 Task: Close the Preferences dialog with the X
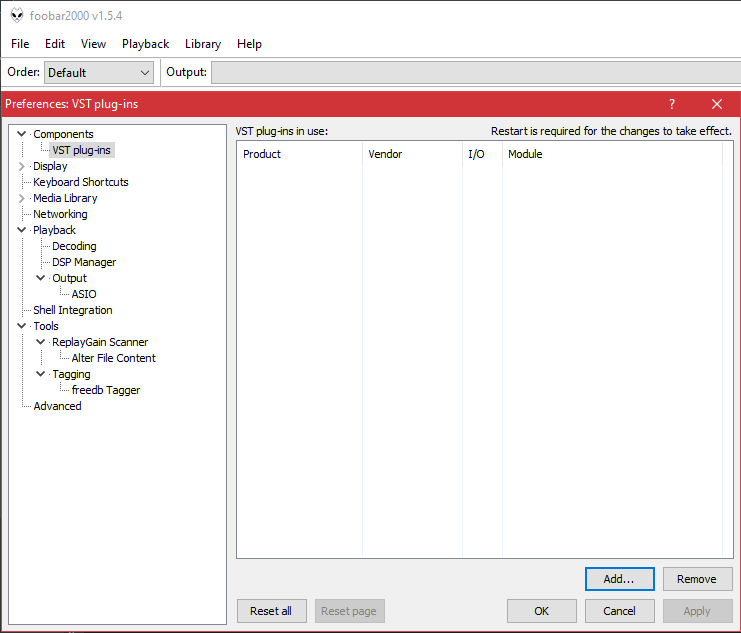coord(716,104)
